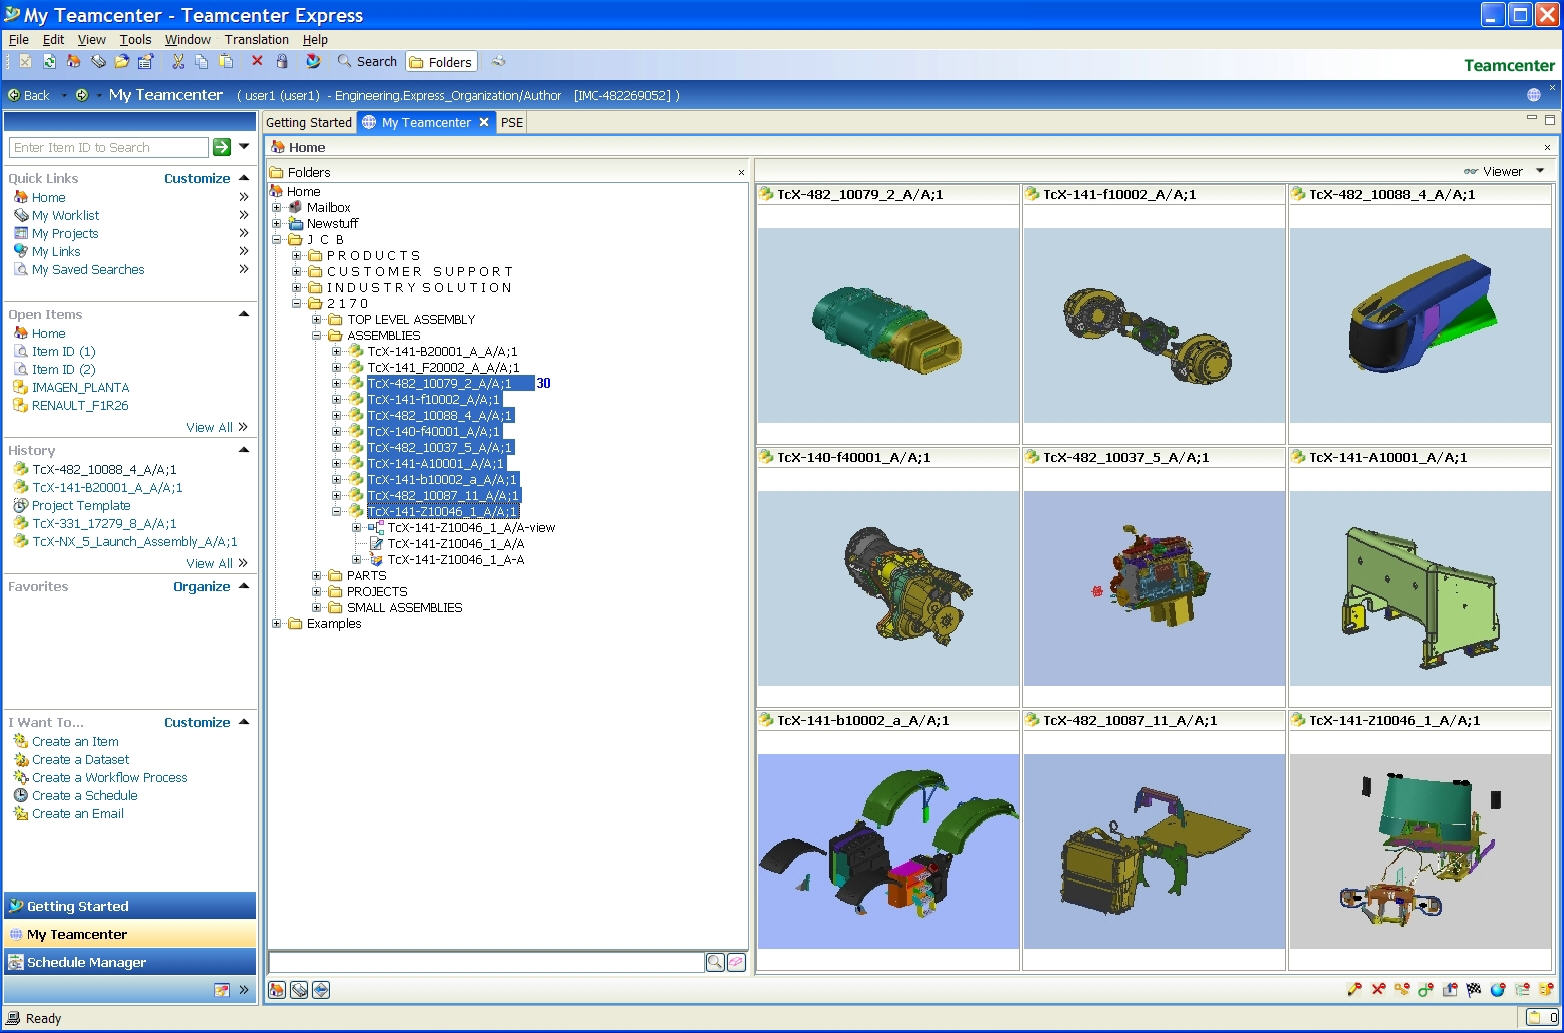
Task: Click the padlock icon in the toolbar
Action: coord(282,62)
